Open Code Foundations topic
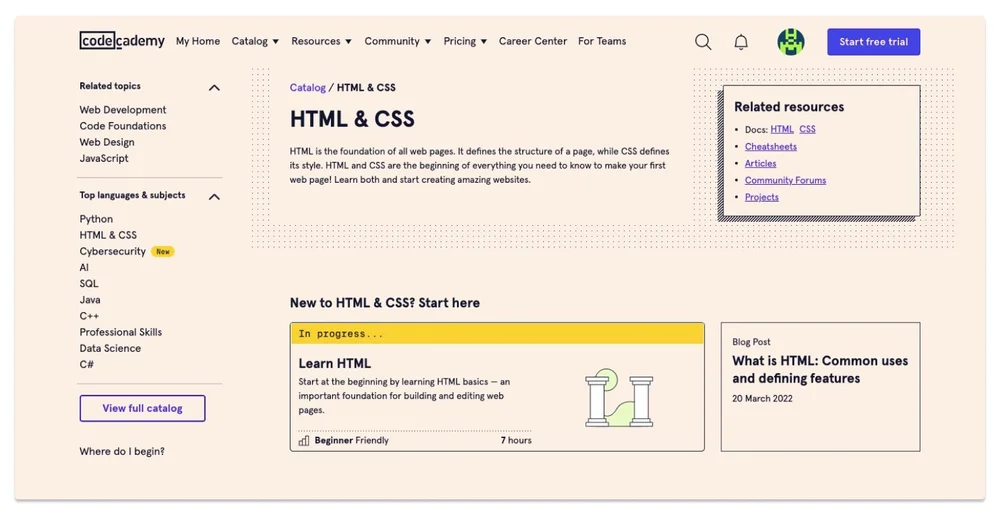Screen dimensions: 1000x515 [x=122, y=126]
